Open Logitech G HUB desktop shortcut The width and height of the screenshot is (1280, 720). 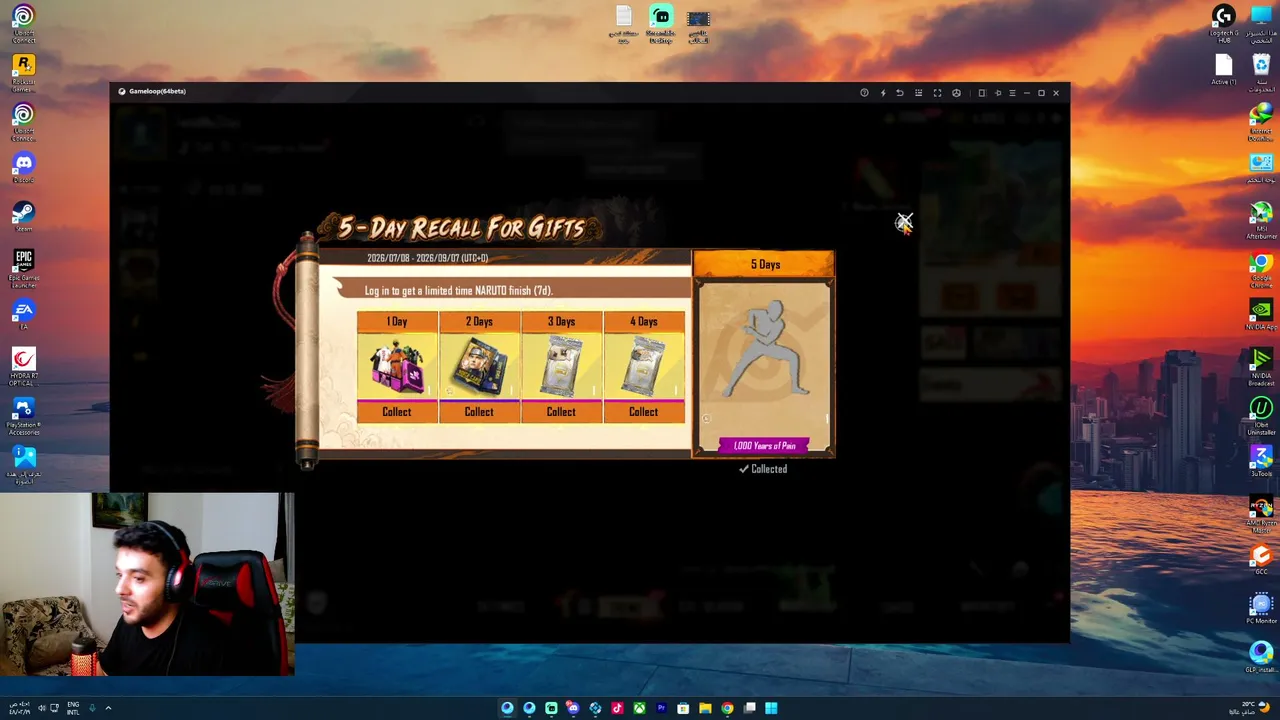1224,23
